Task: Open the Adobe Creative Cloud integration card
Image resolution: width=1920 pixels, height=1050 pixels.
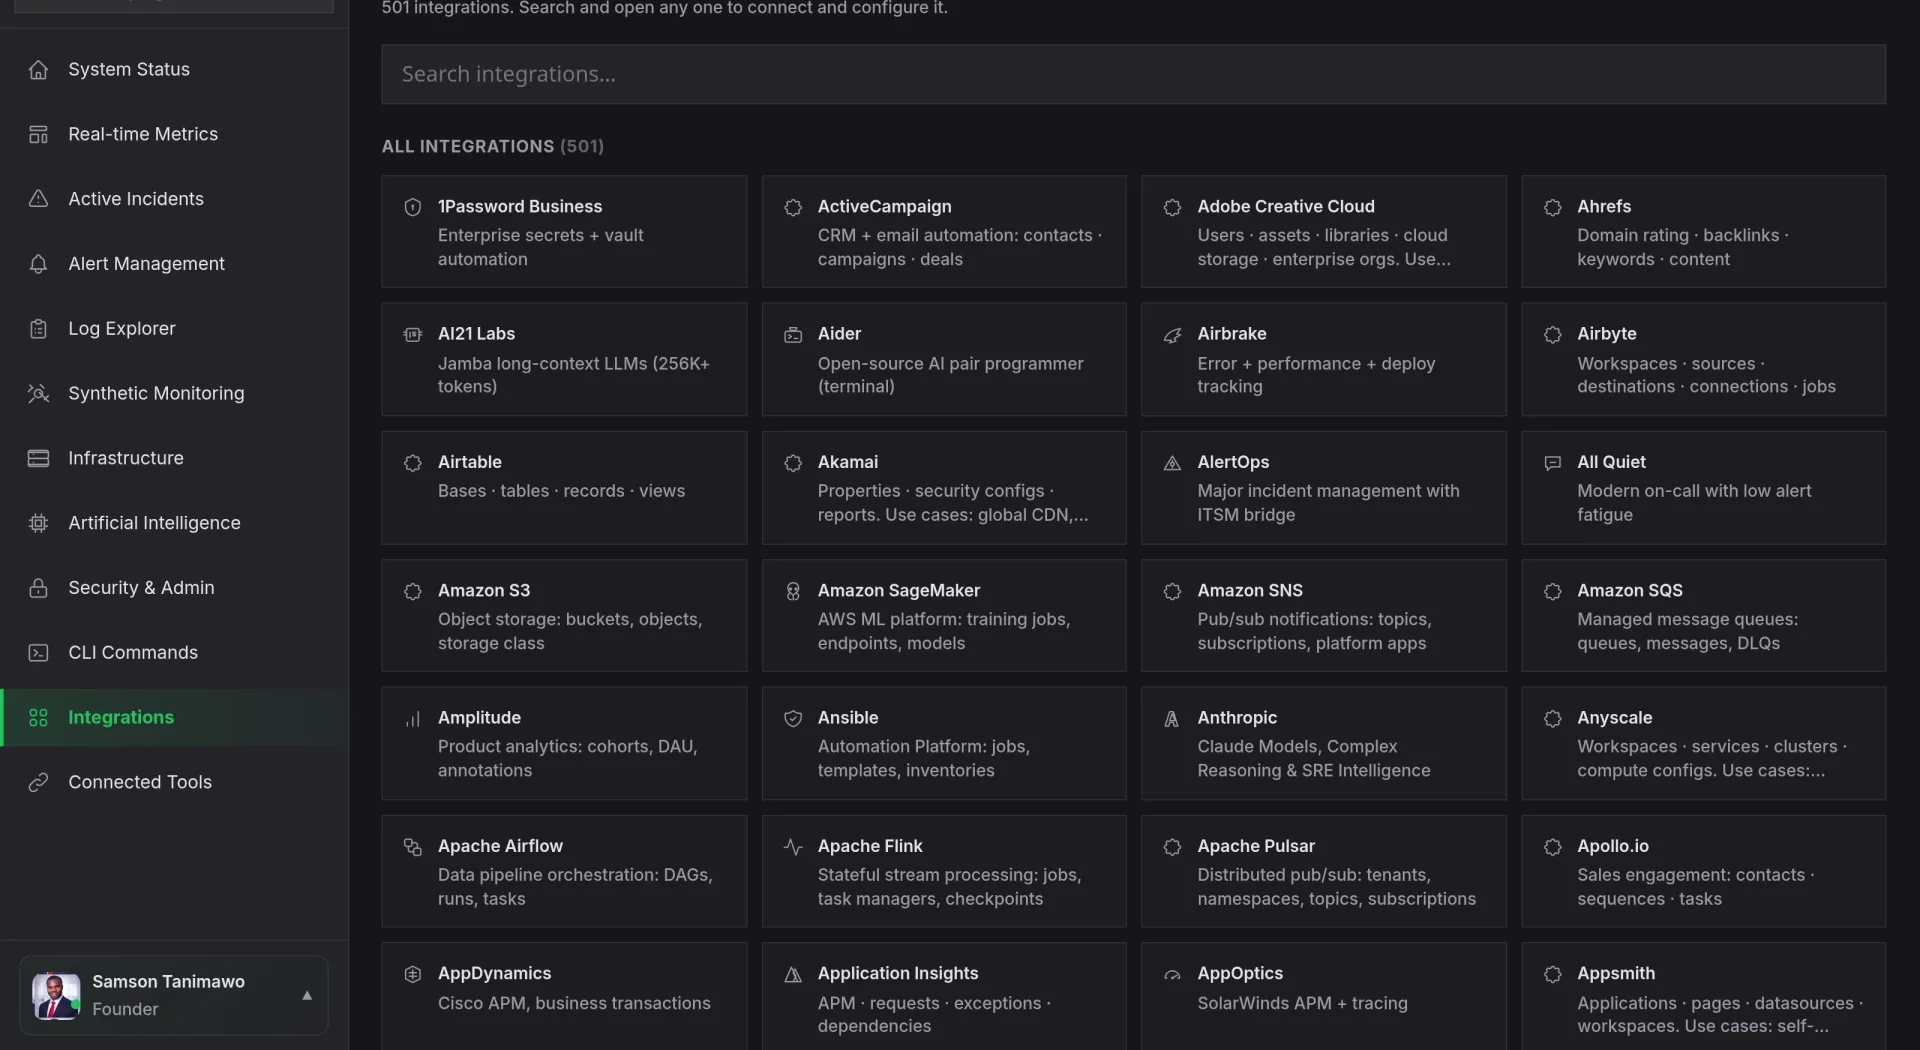Action: 1323,232
